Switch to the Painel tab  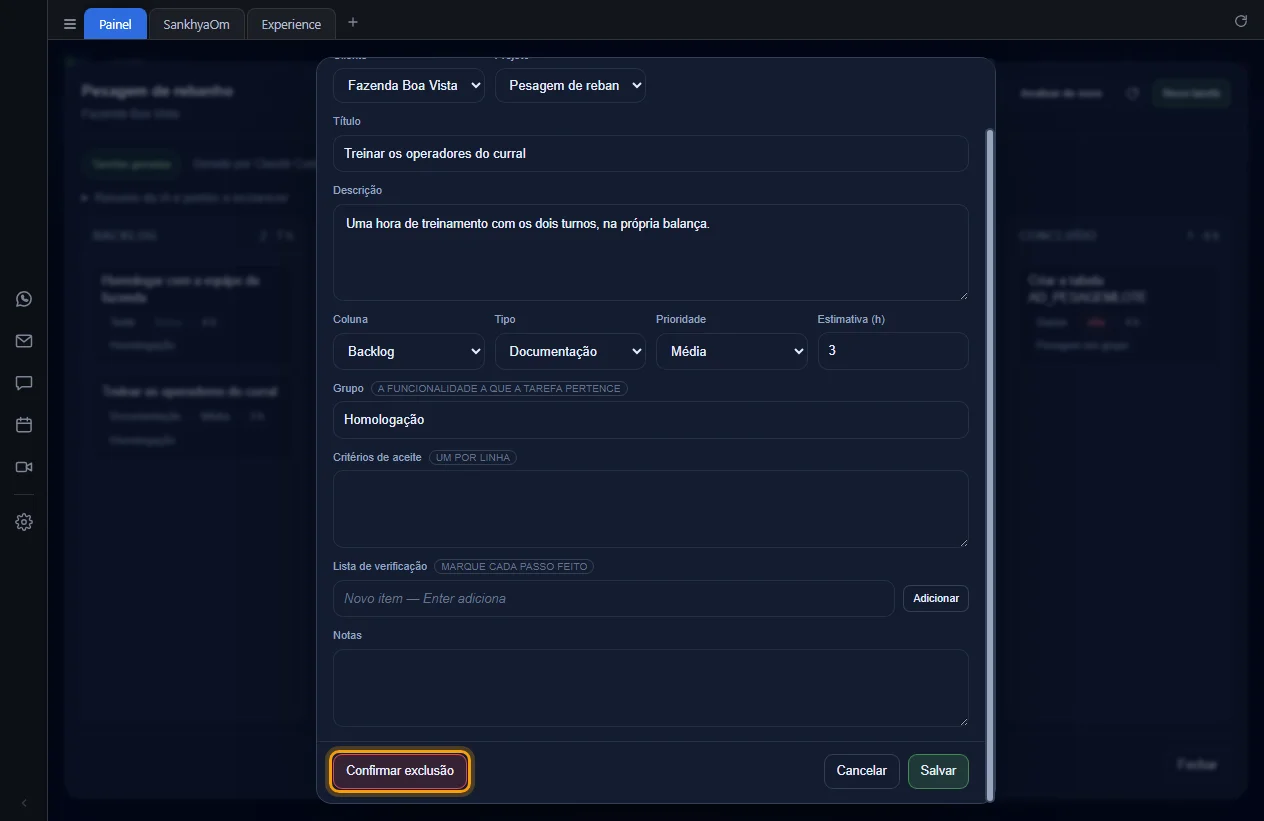115,24
